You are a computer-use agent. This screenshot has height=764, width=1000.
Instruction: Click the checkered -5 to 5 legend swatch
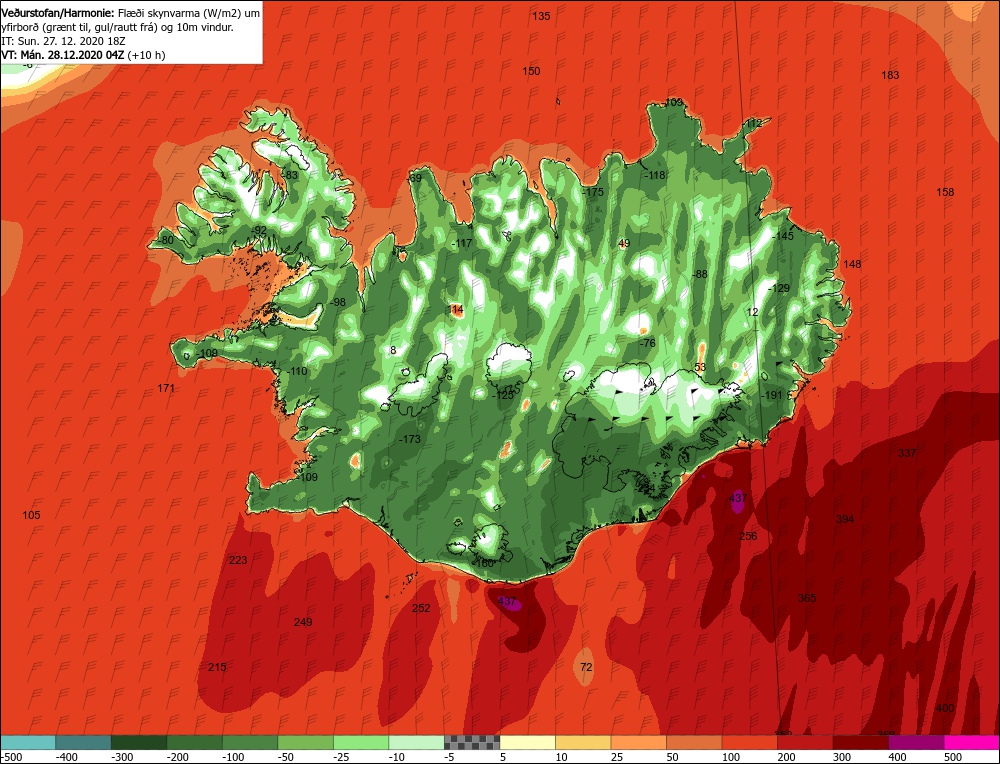472,742
